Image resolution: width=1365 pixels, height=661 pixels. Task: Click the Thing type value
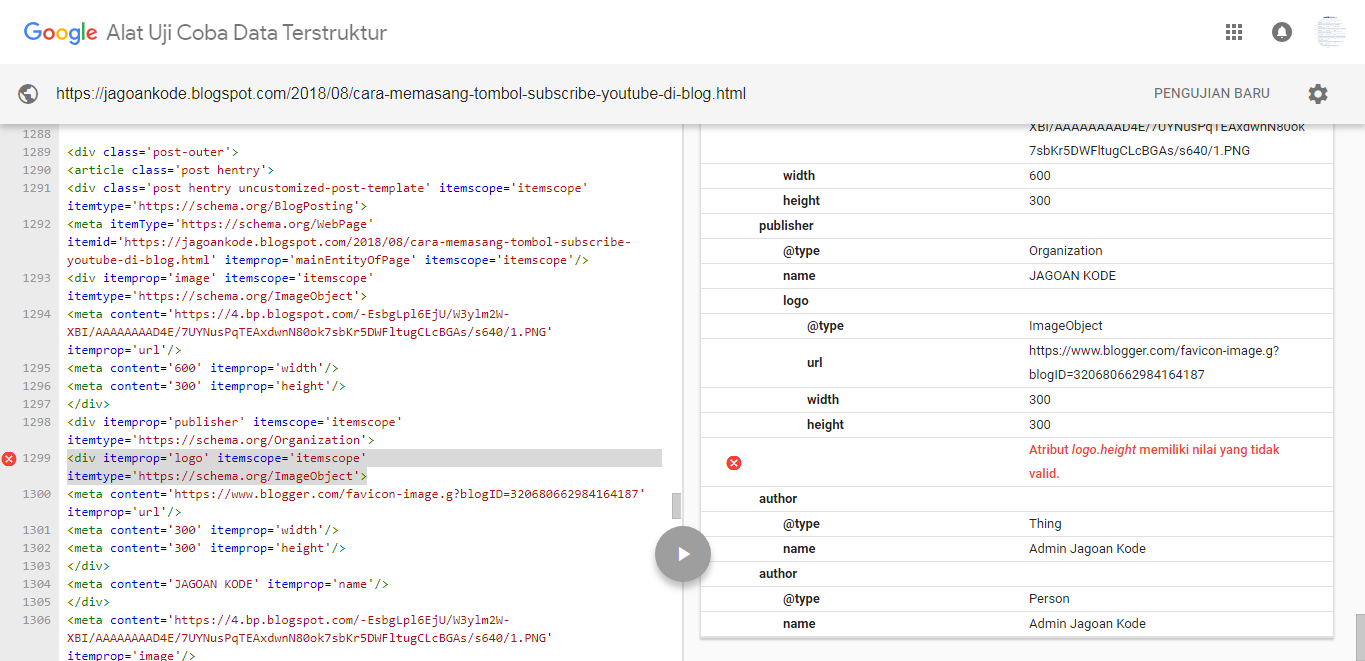(x=1045, y=524)
